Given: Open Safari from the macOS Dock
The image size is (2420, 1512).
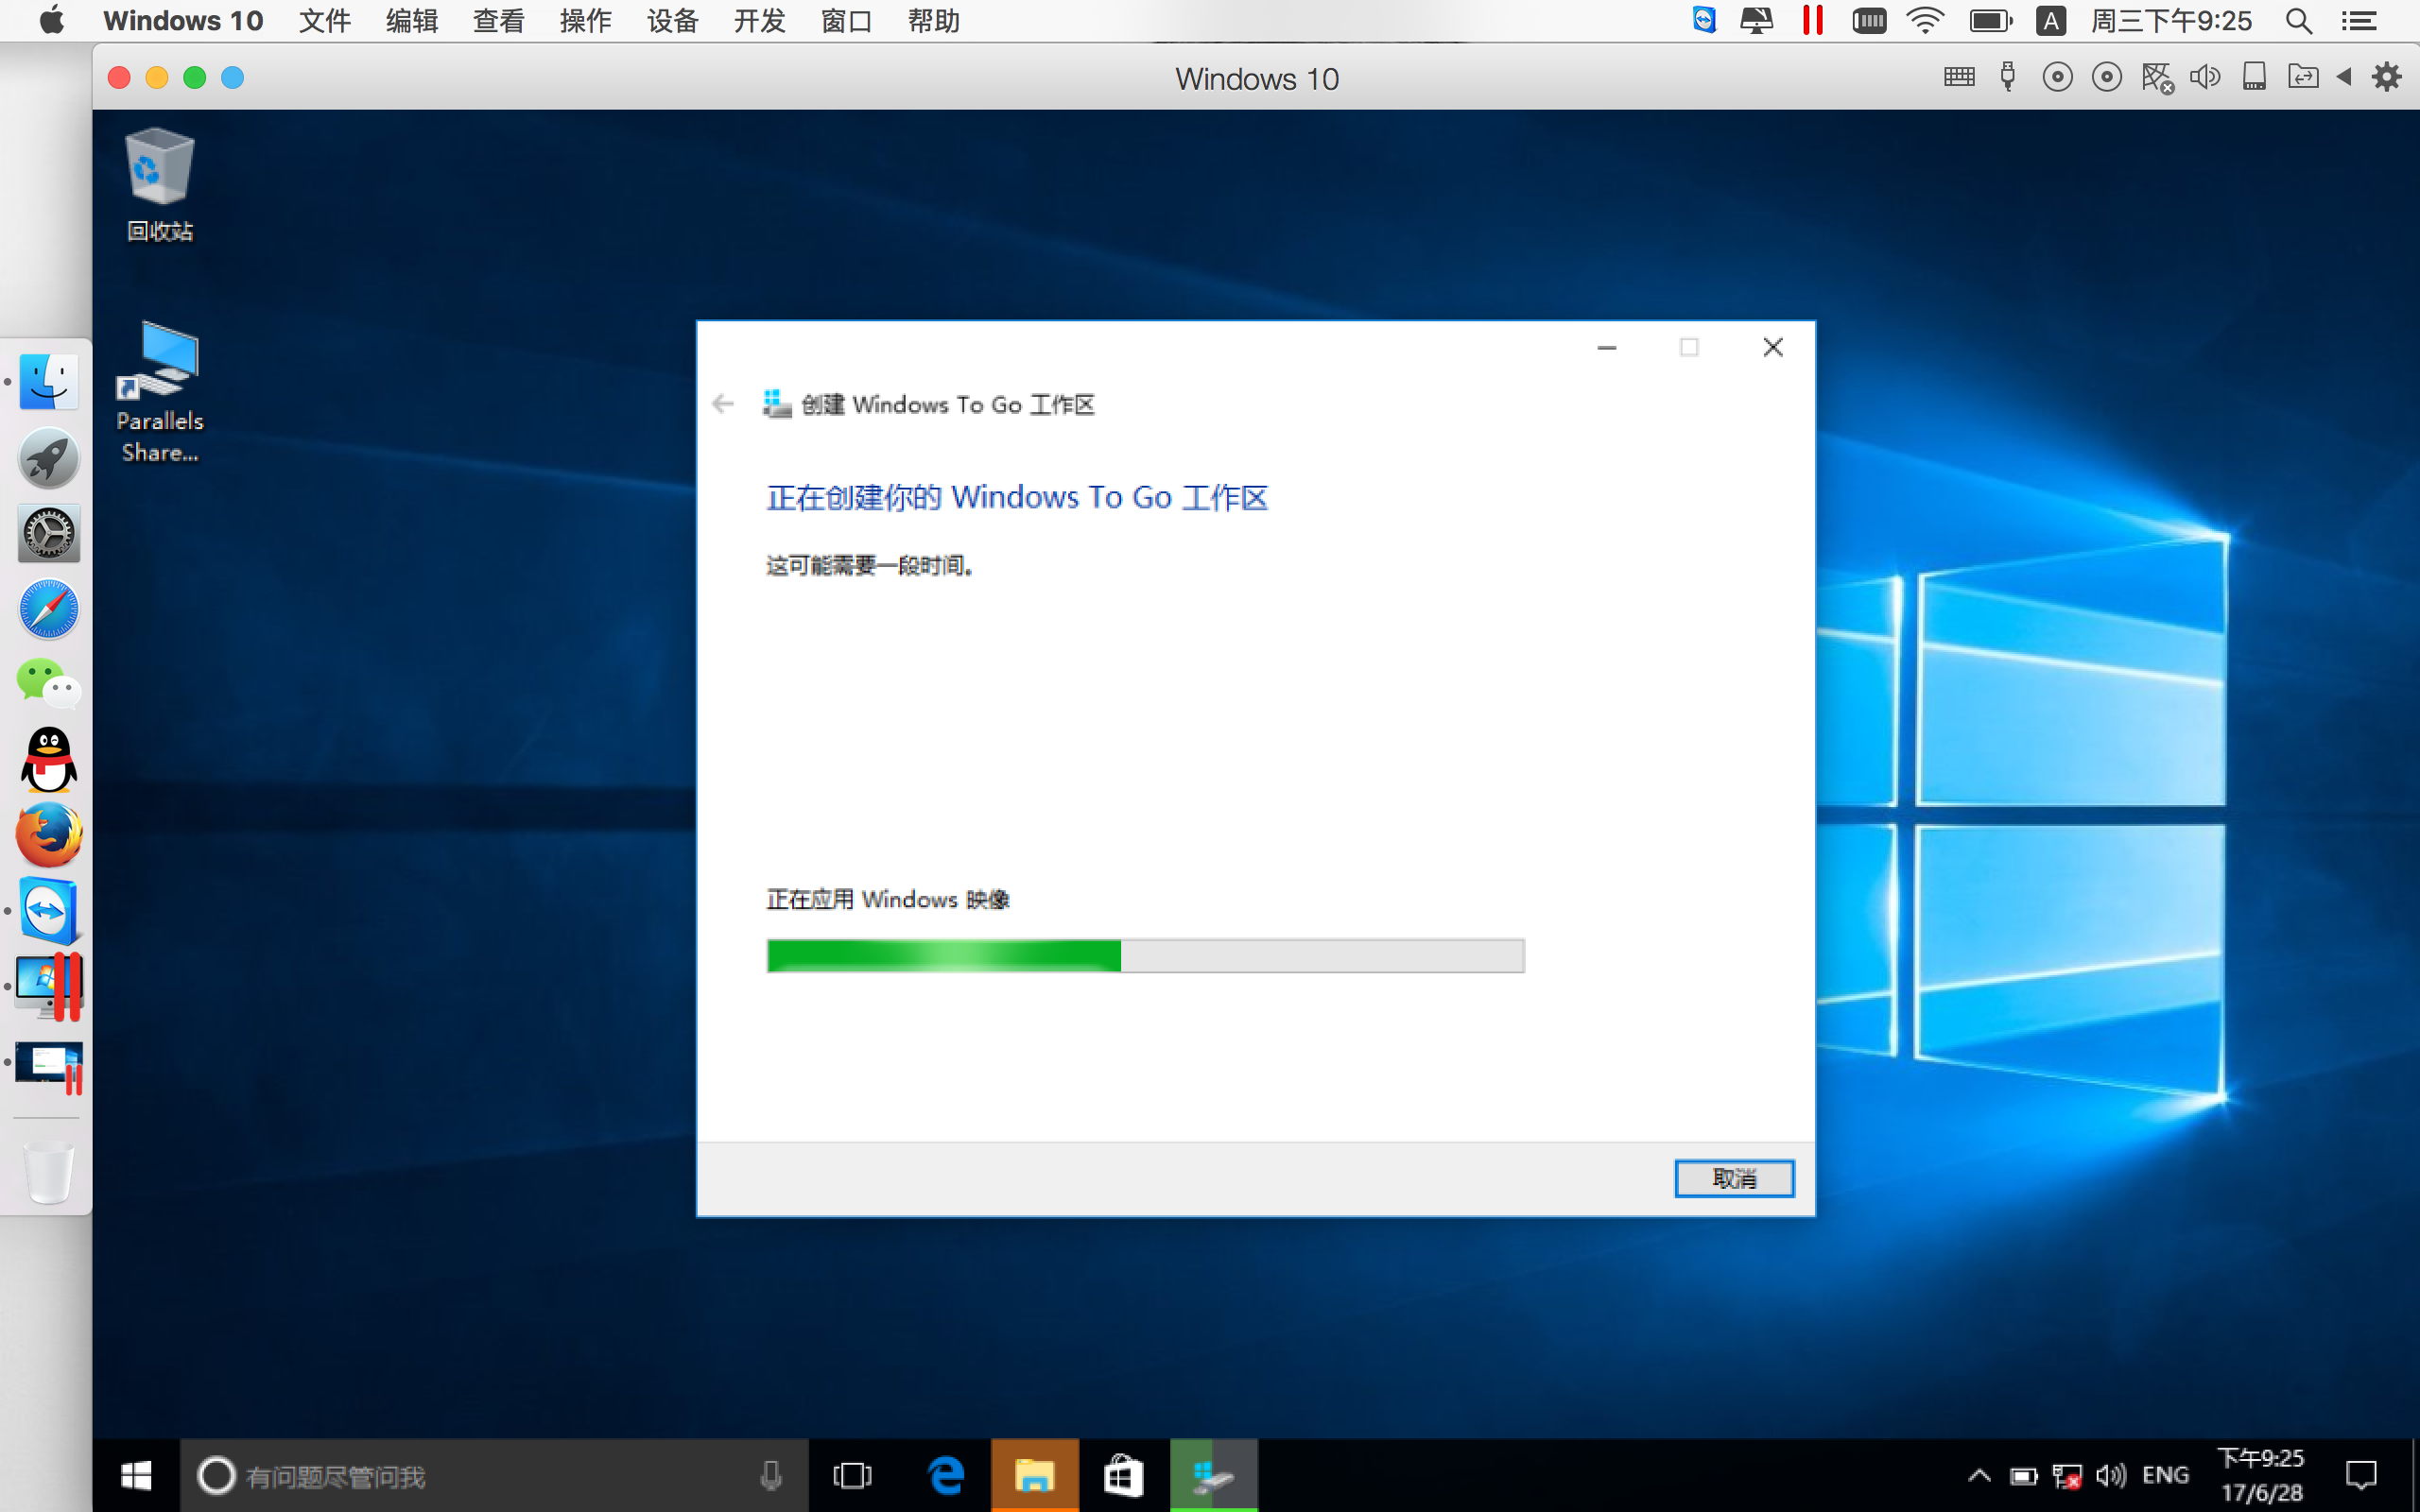Looking at the screenshot, I should [48, 609].
